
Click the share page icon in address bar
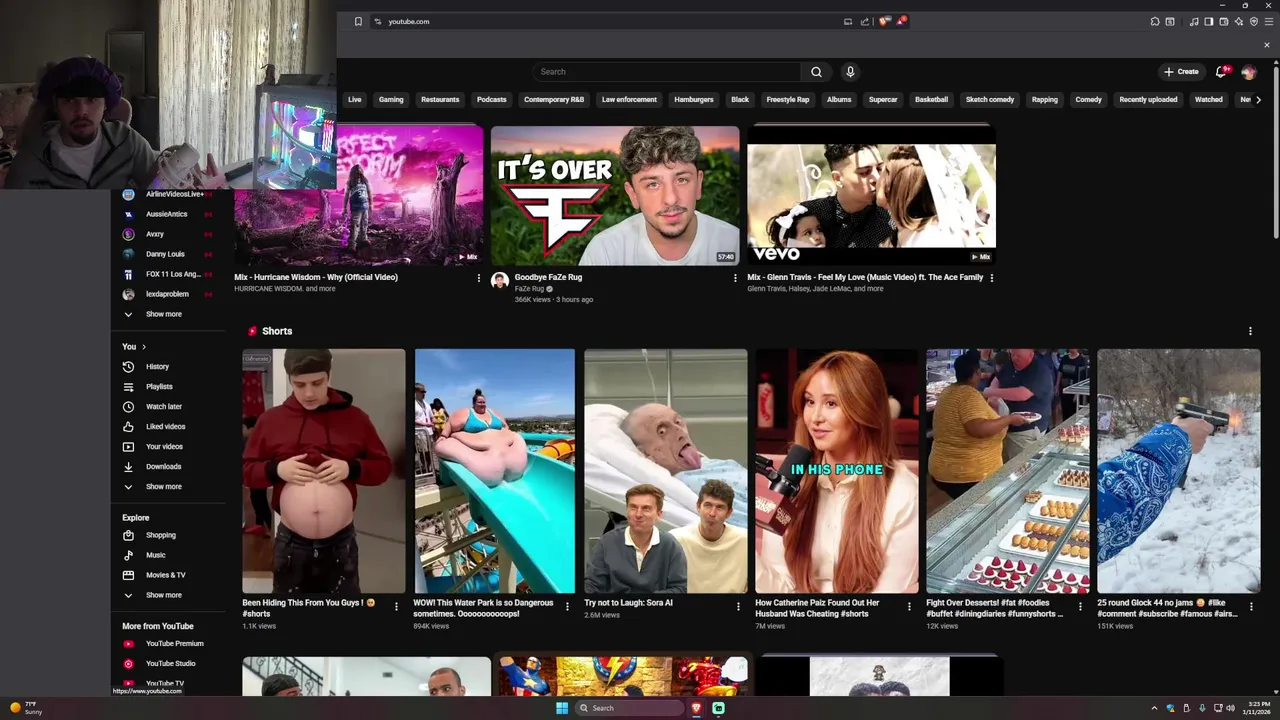click(x=865, y=21)
